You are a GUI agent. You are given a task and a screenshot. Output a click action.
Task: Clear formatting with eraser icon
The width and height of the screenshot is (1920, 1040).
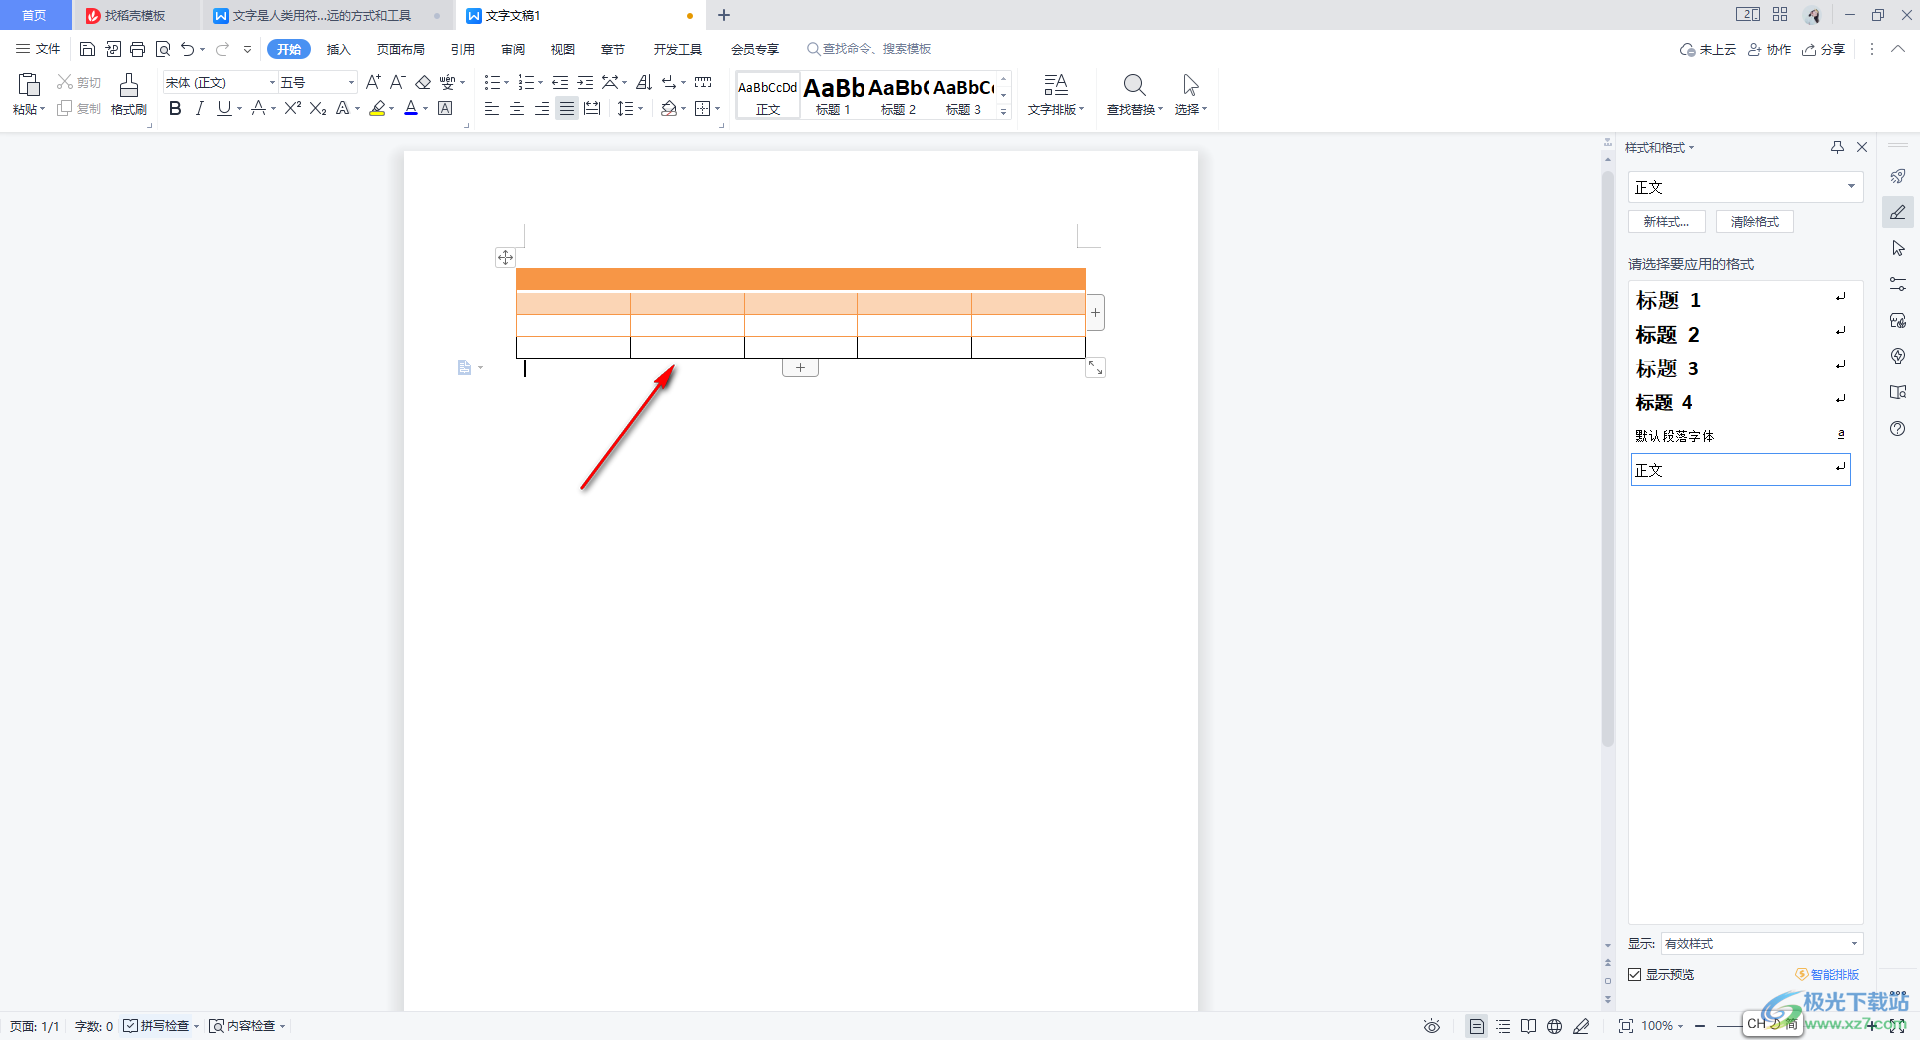(x=423, y=82)
